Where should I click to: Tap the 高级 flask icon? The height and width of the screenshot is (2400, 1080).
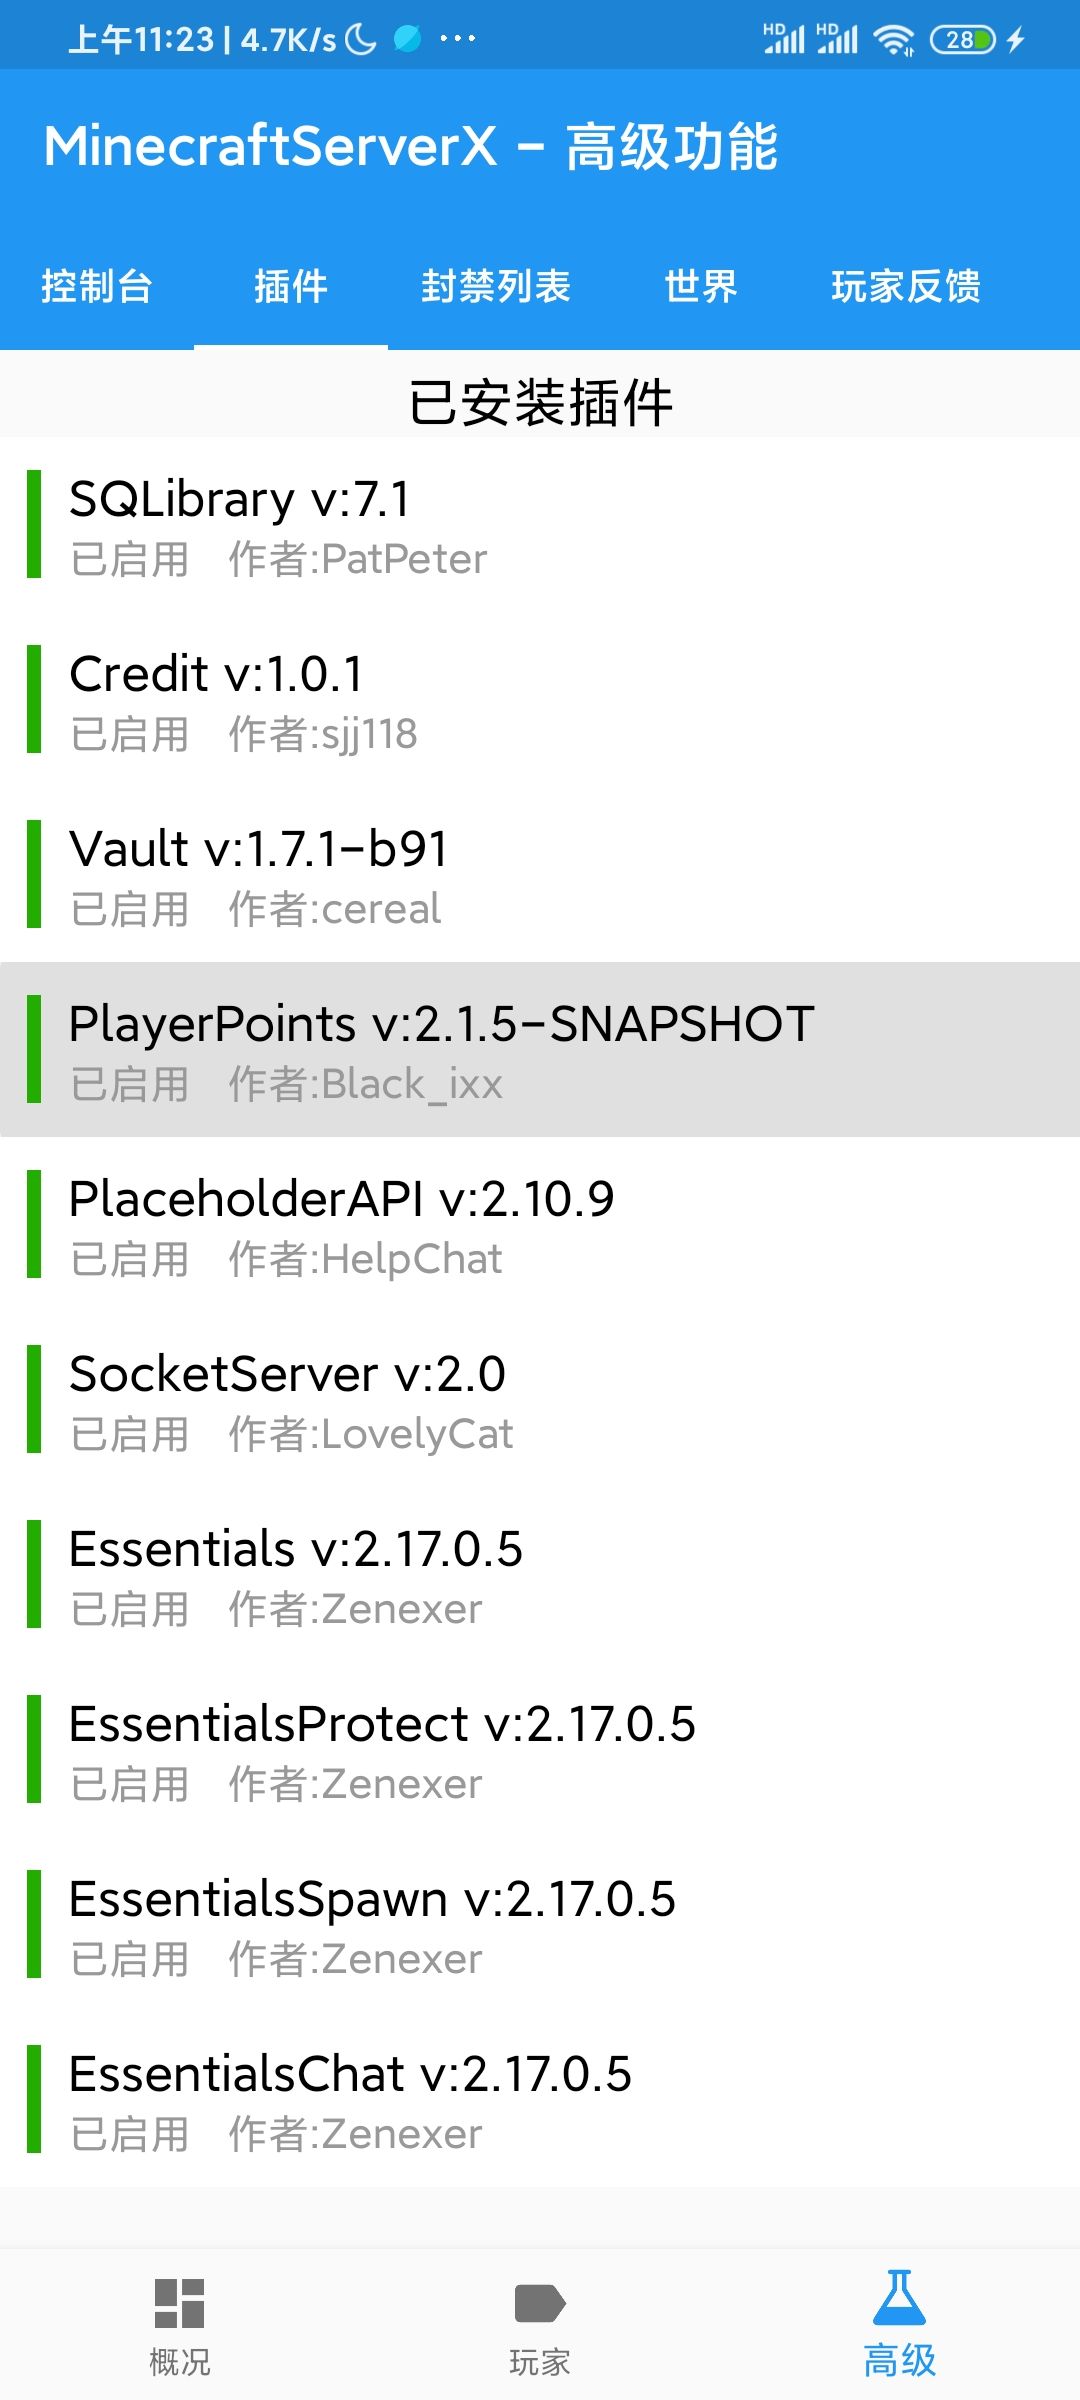click(x=899, y=2300)
